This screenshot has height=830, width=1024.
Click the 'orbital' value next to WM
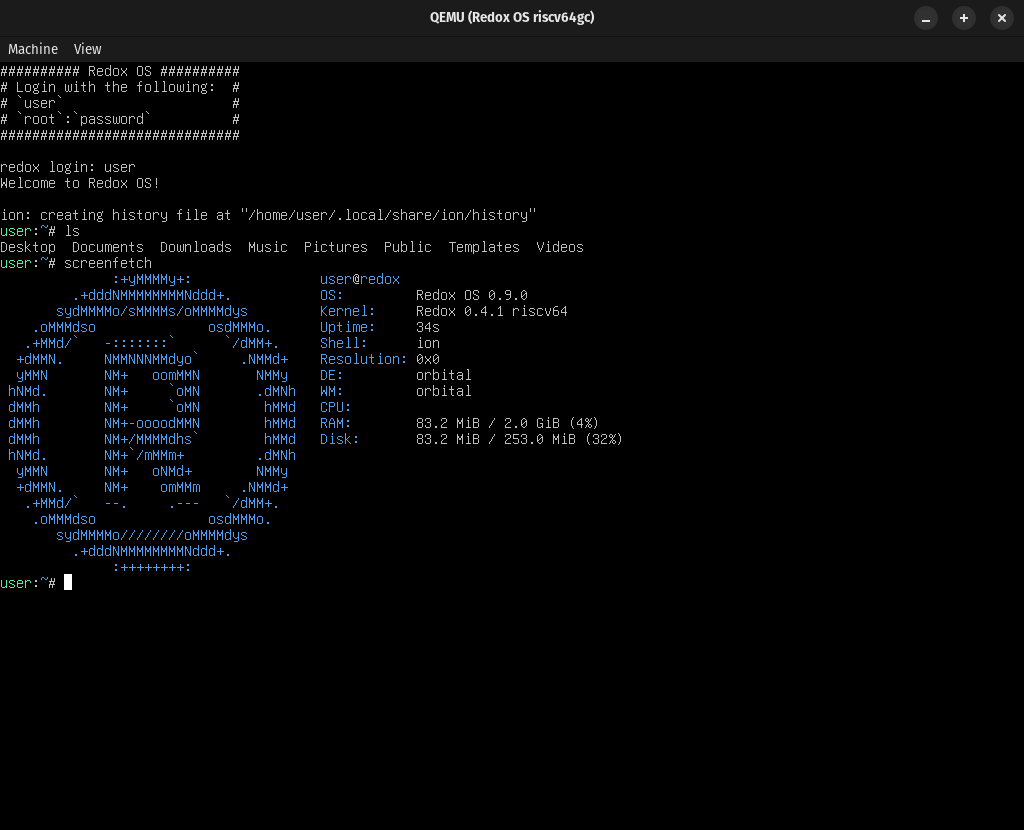(443, 391)
